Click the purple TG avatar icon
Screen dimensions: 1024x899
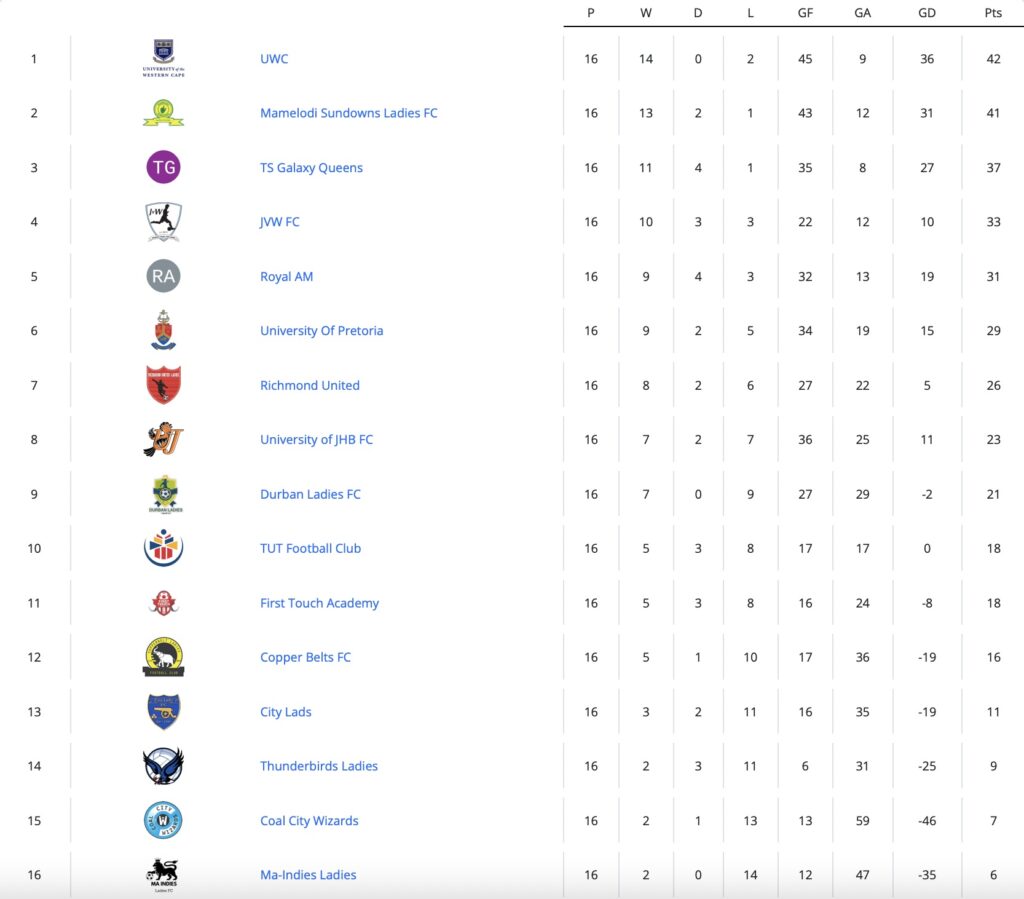pos(163,167)
